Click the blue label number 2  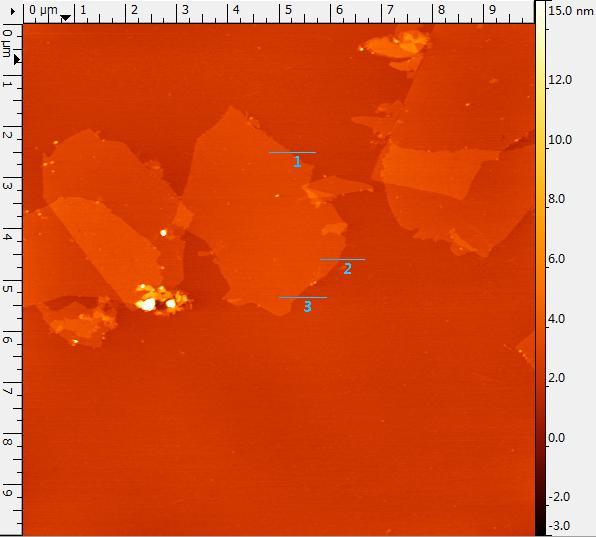point(347,269)
